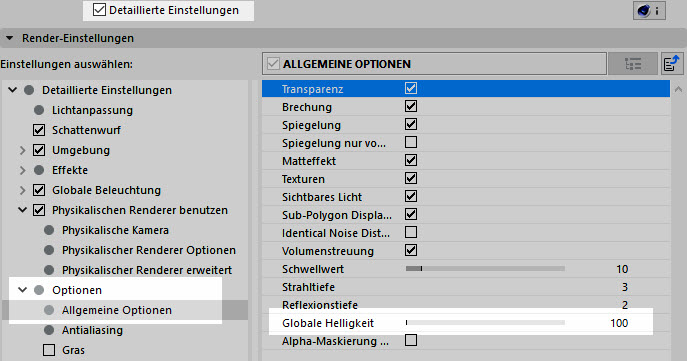This screenshot has width=687, height=361.
Task: Click the Schwellwert slider
Action: click(485, 269)
